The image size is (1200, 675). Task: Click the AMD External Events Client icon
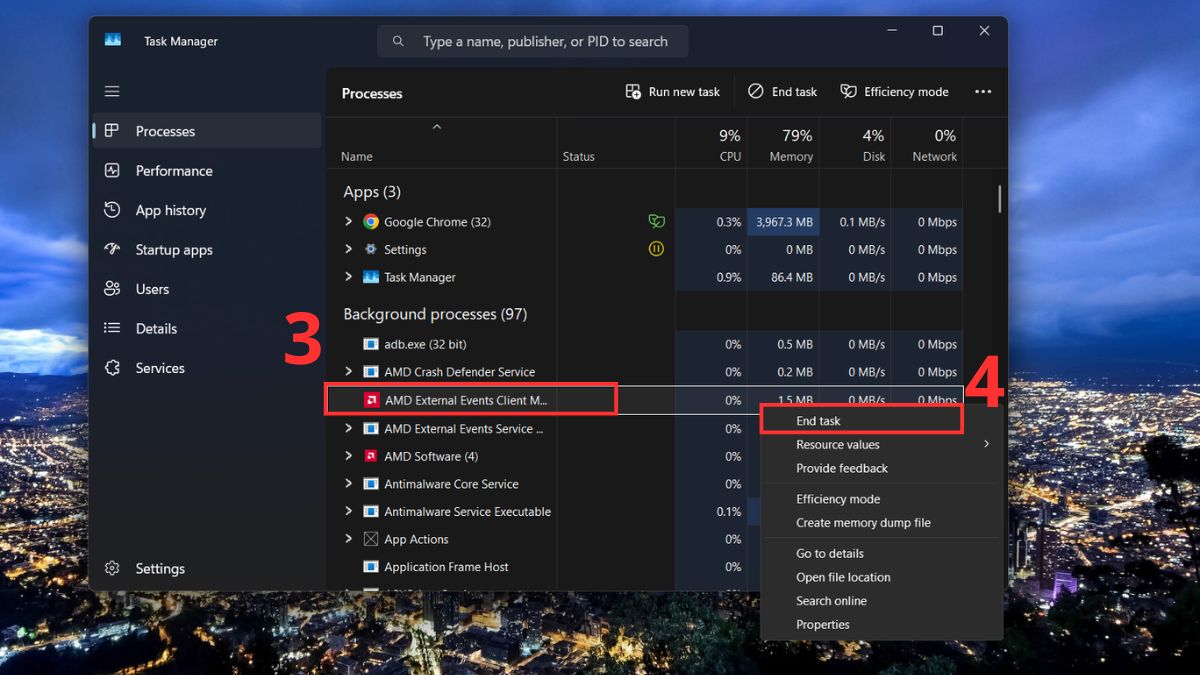pos(371,400)
